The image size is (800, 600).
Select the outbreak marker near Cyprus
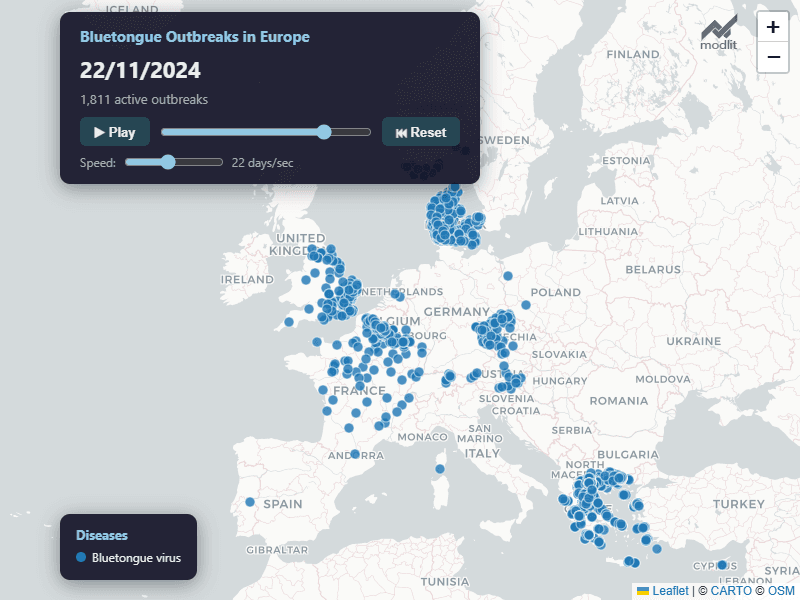[722, 565]
